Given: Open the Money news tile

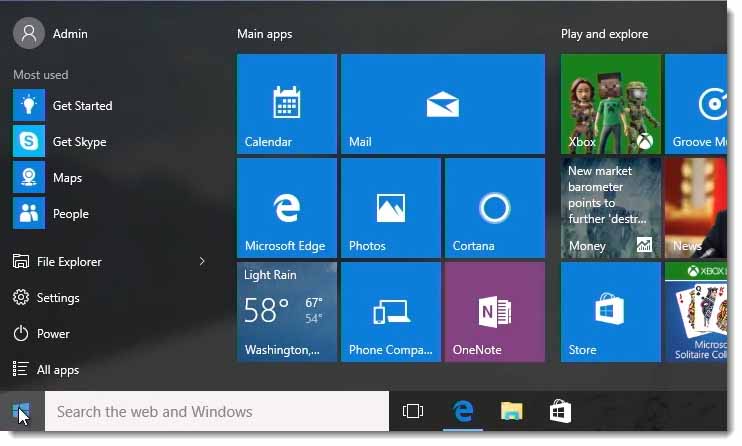Looking at the screenshot, I should pos(610,208).
